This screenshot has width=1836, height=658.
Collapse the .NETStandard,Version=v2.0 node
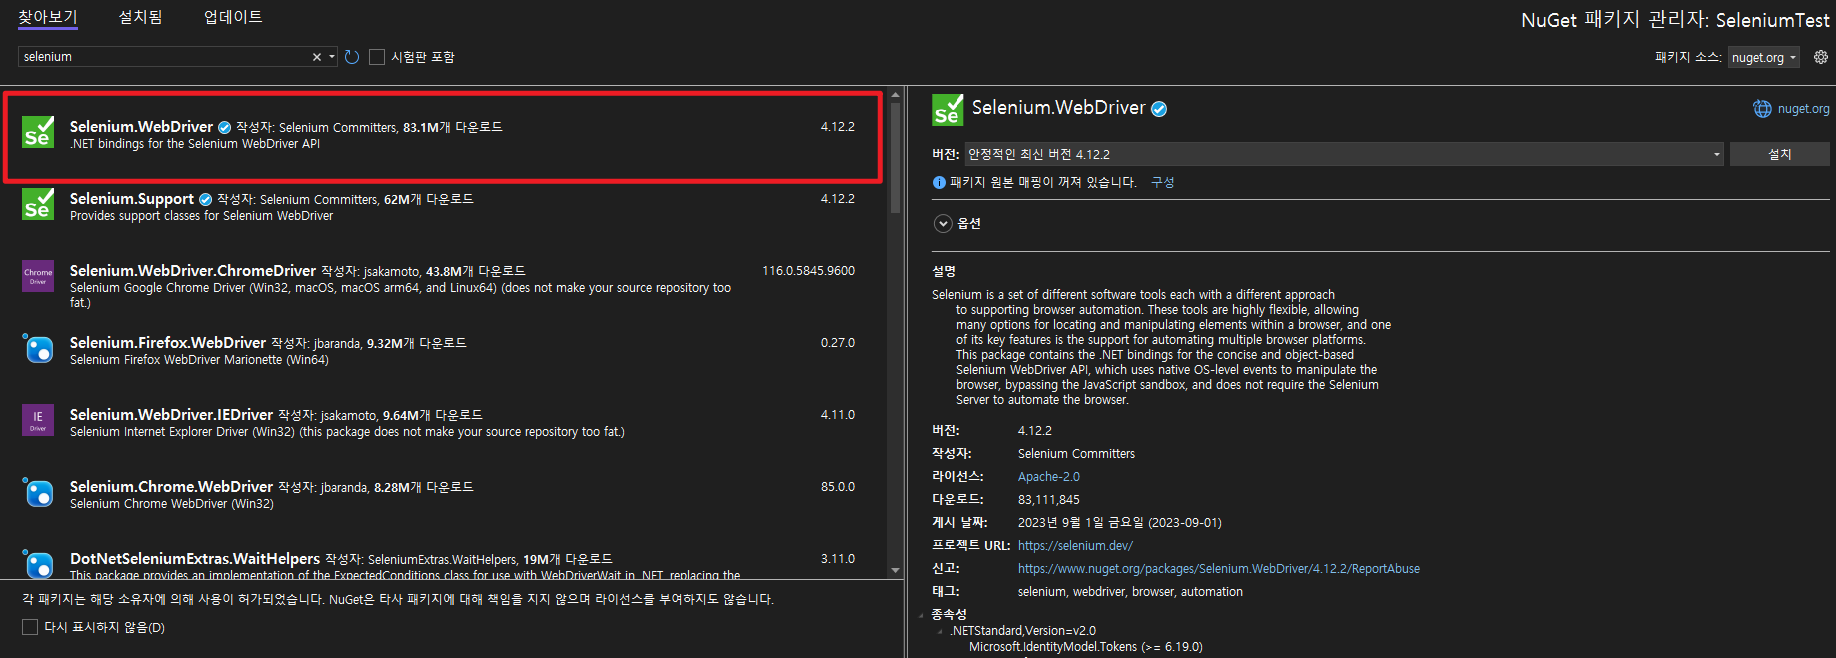click(x=940, y=631)
